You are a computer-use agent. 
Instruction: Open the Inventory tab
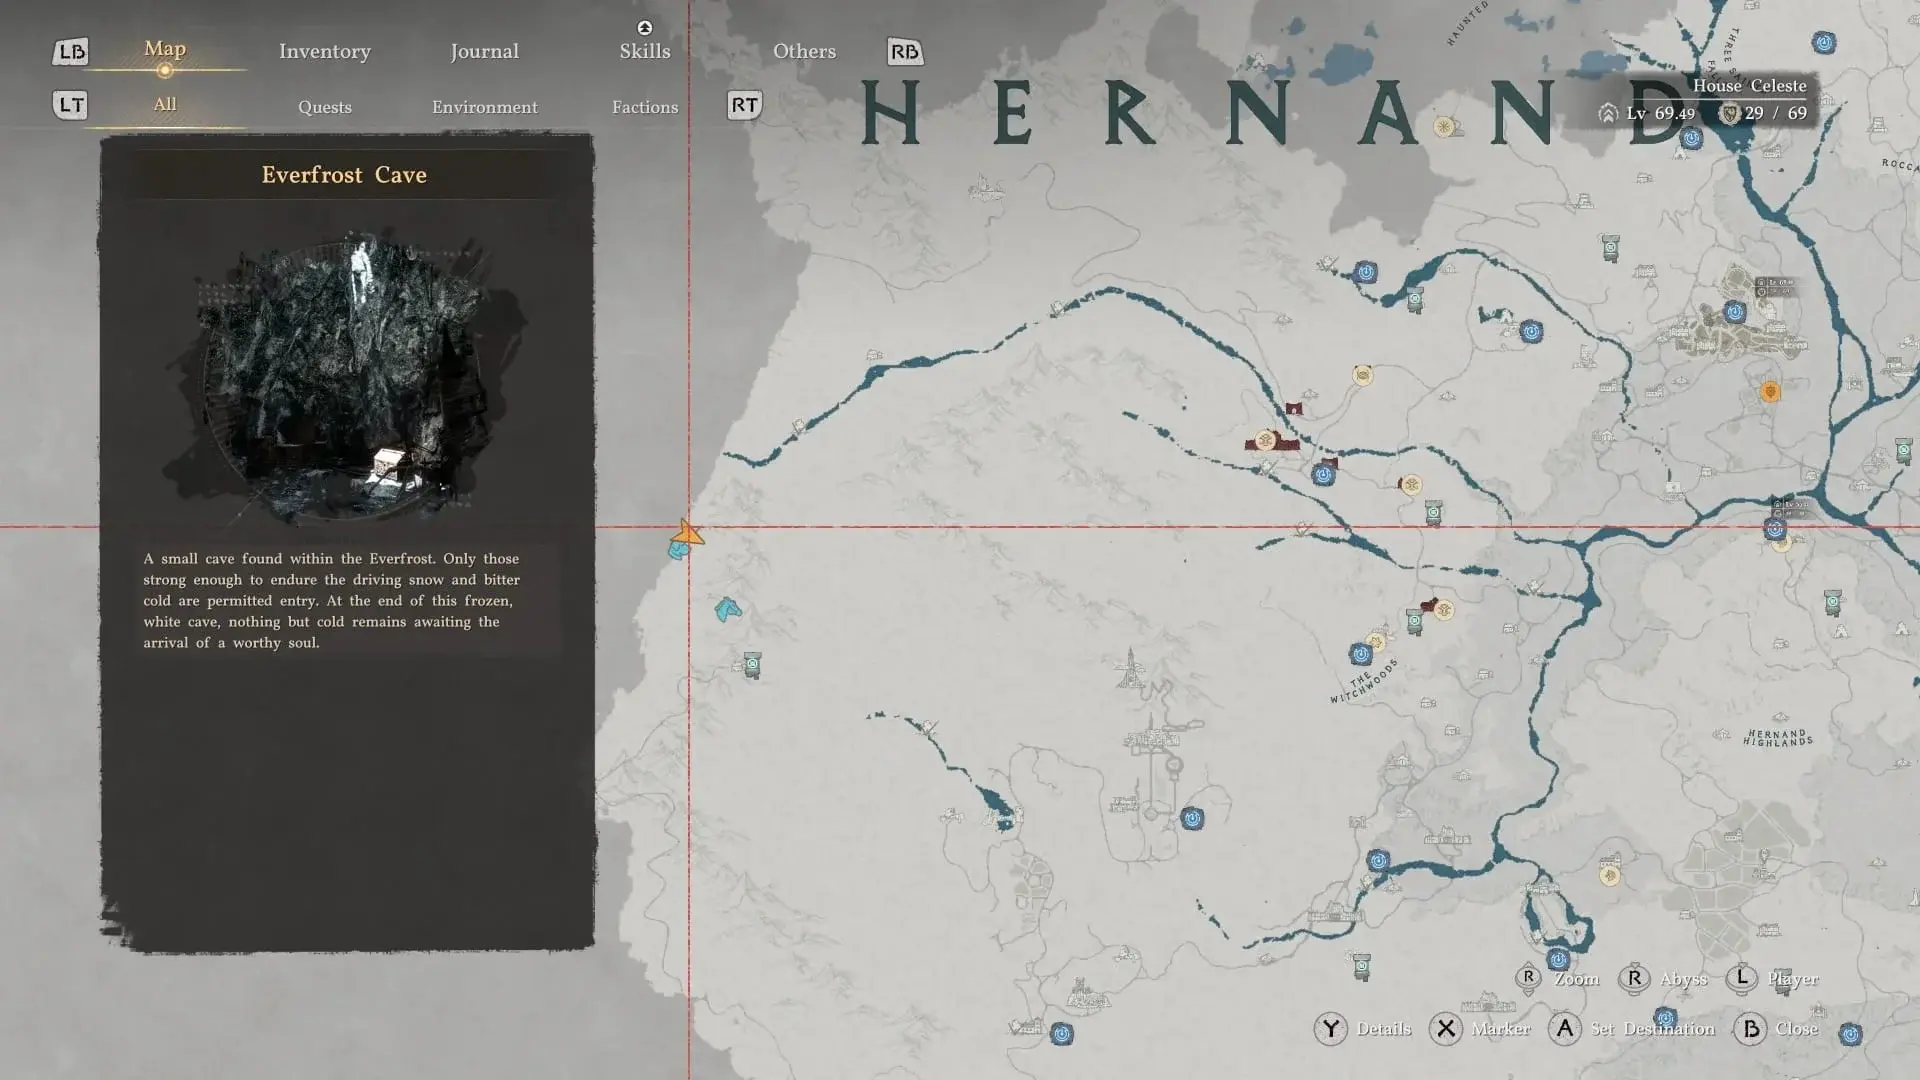click(x=325, y=51)
